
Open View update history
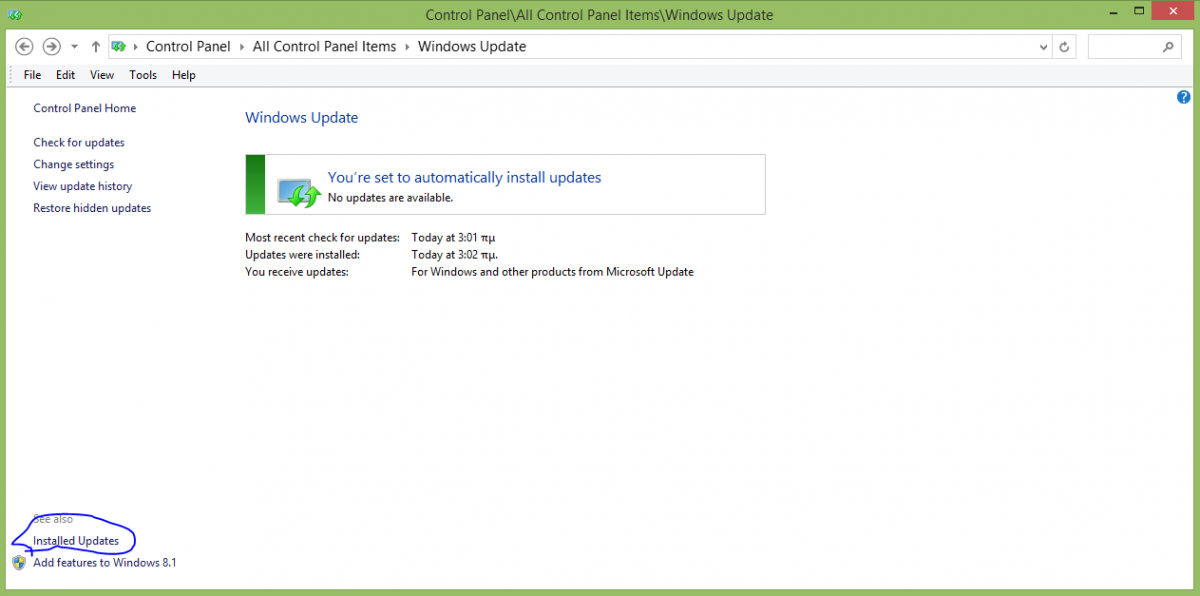point(82,186)
